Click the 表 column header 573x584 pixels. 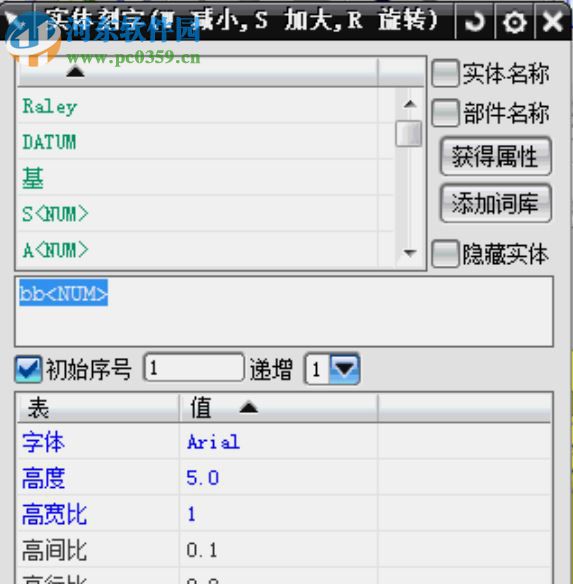click(99, 408)
